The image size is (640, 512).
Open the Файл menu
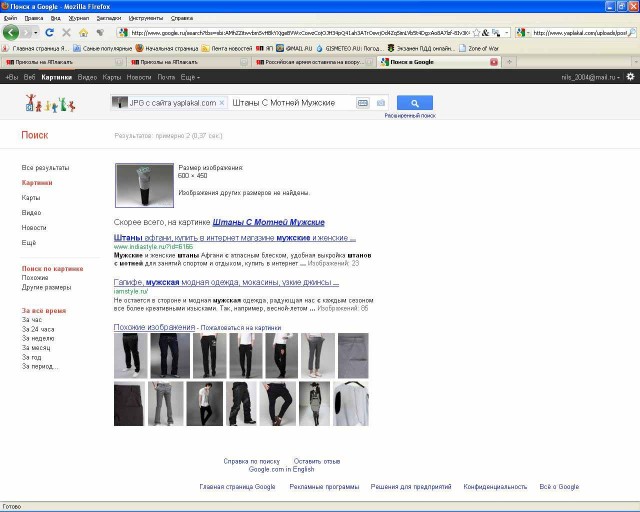(11, 18)
